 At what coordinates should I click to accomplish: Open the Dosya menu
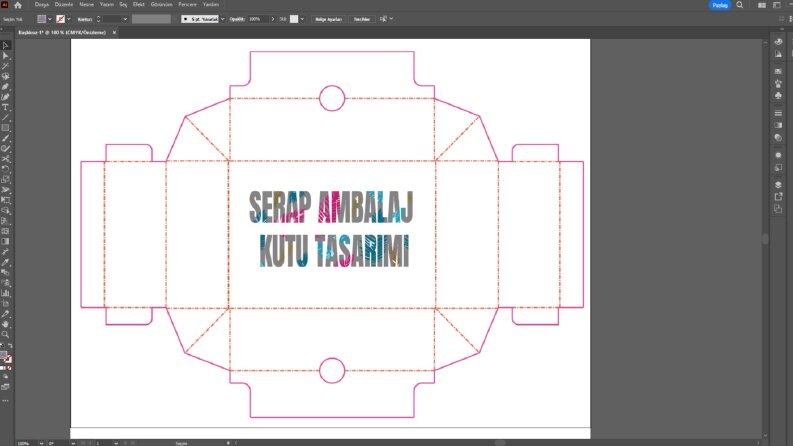click(x=41, y=5)
